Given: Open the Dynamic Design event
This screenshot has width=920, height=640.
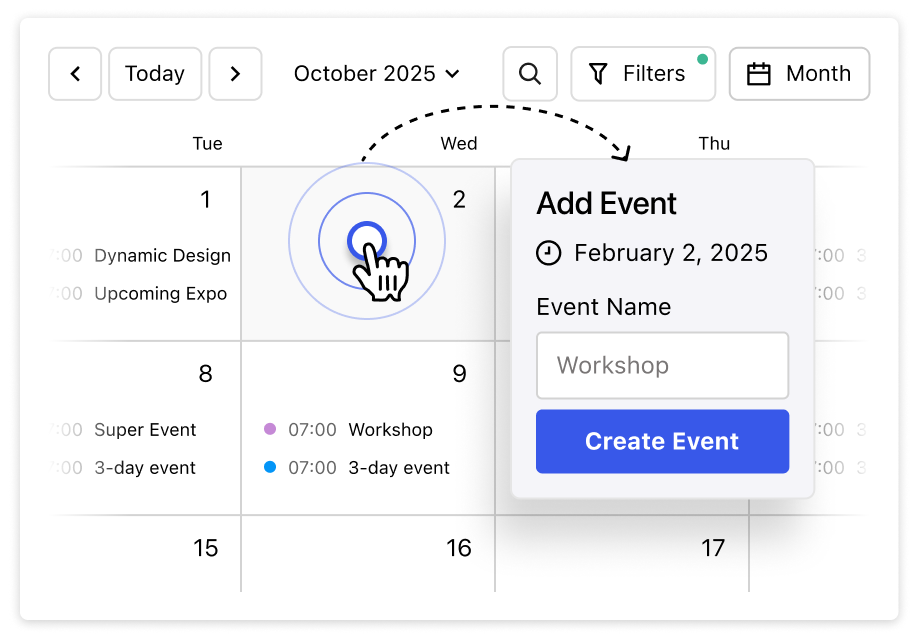Looking at the screenshot, I should 162,256.
